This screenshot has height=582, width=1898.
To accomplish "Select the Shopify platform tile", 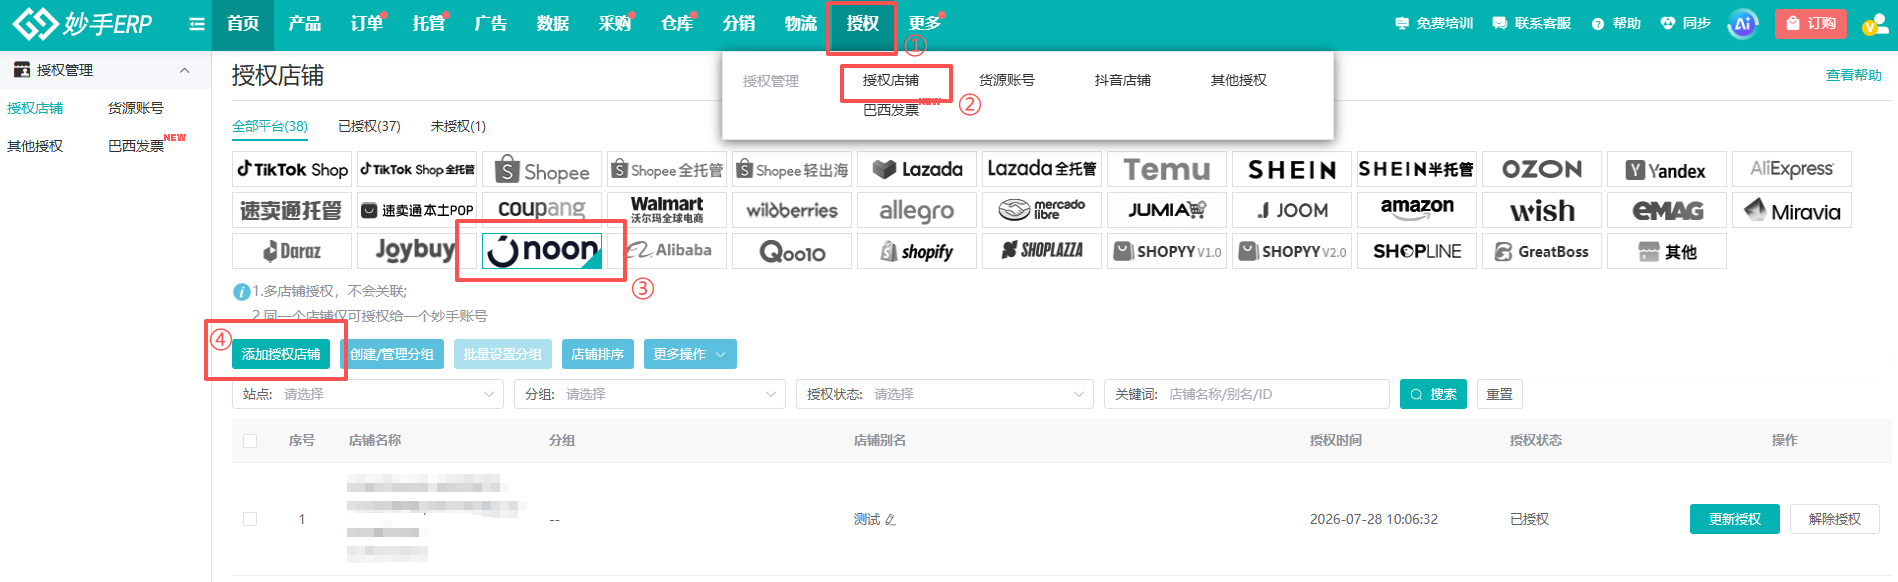I will [x=917, y=251].
